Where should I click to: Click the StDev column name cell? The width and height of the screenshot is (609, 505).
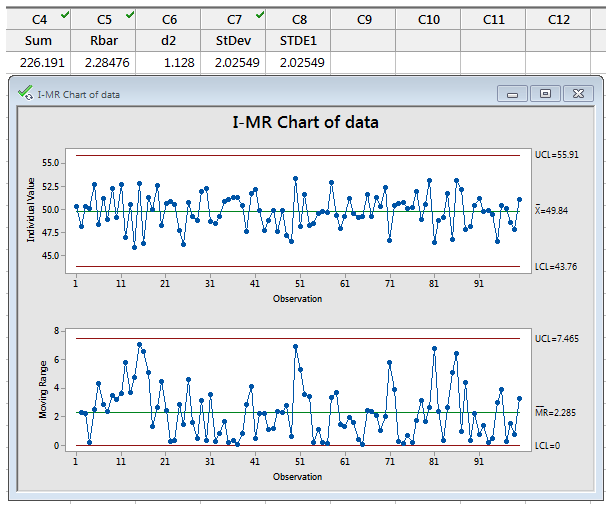point(234,41)
